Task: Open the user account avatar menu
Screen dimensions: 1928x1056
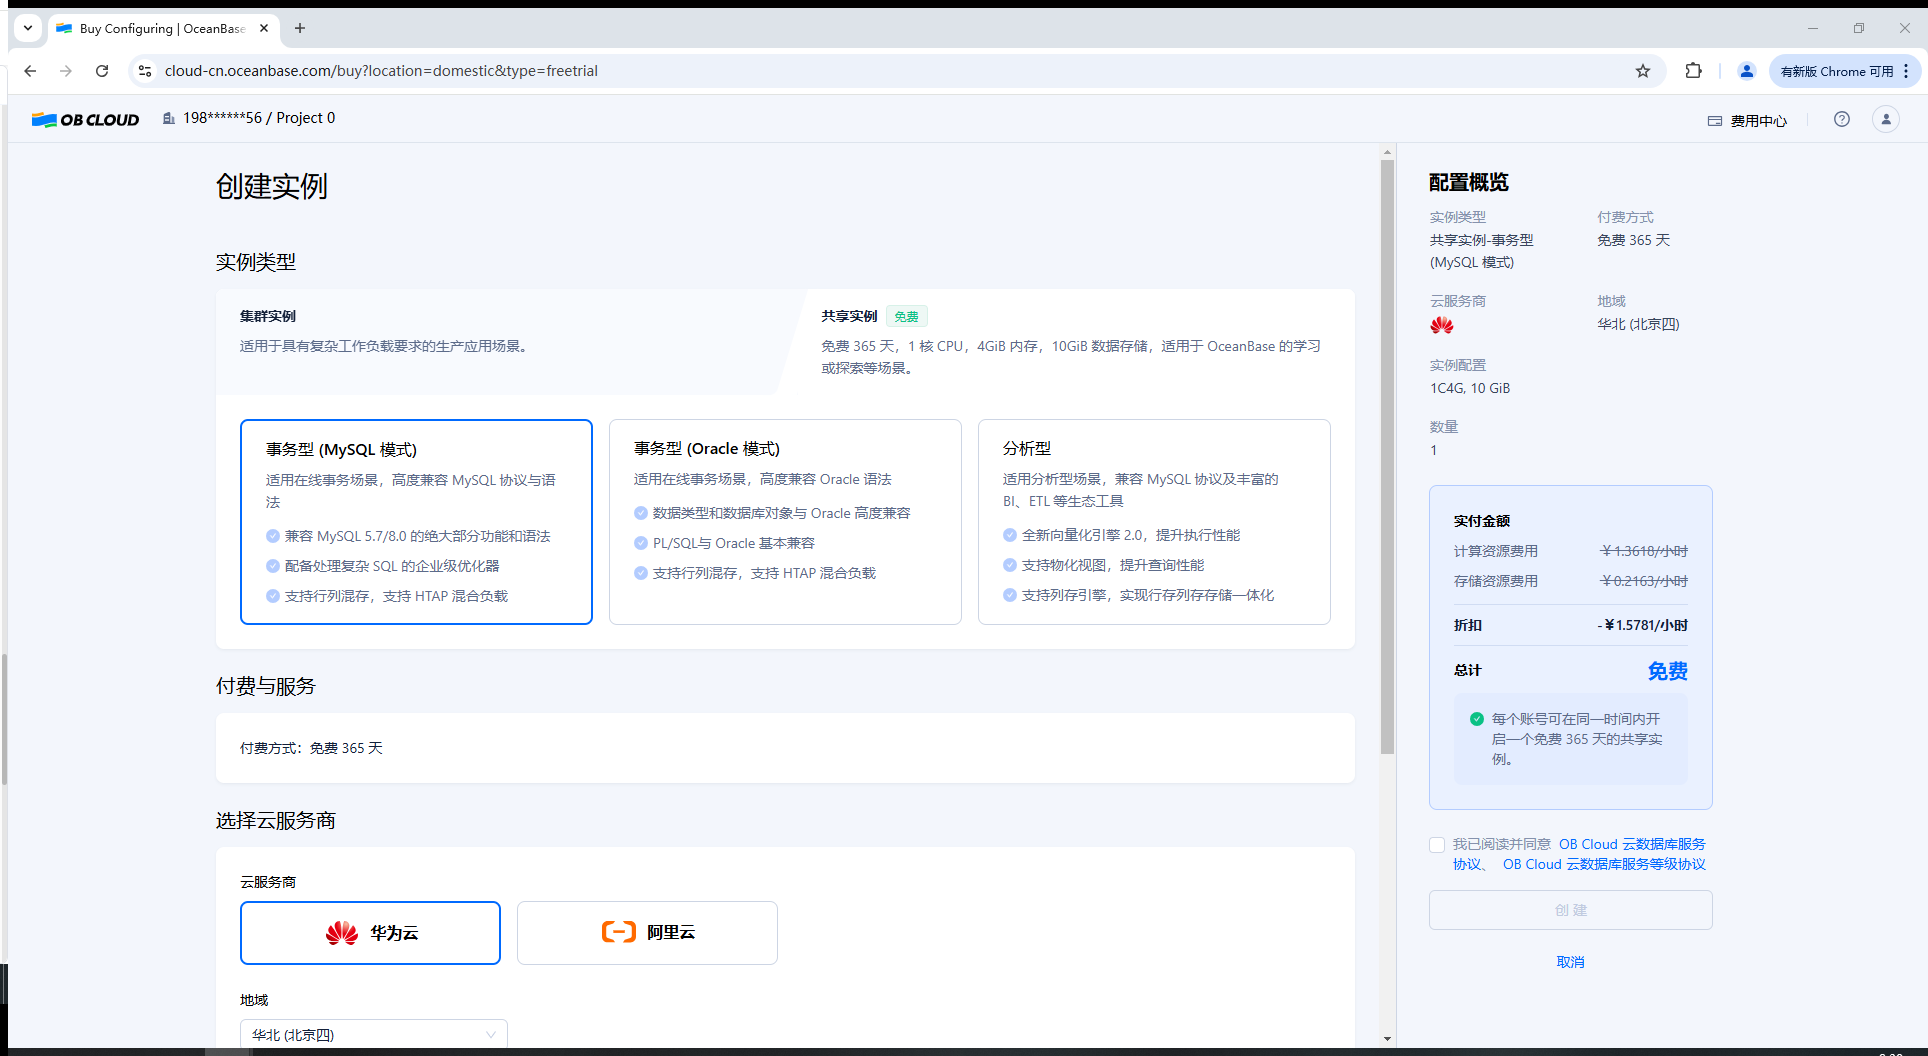Action: (x=1885, y=119)
